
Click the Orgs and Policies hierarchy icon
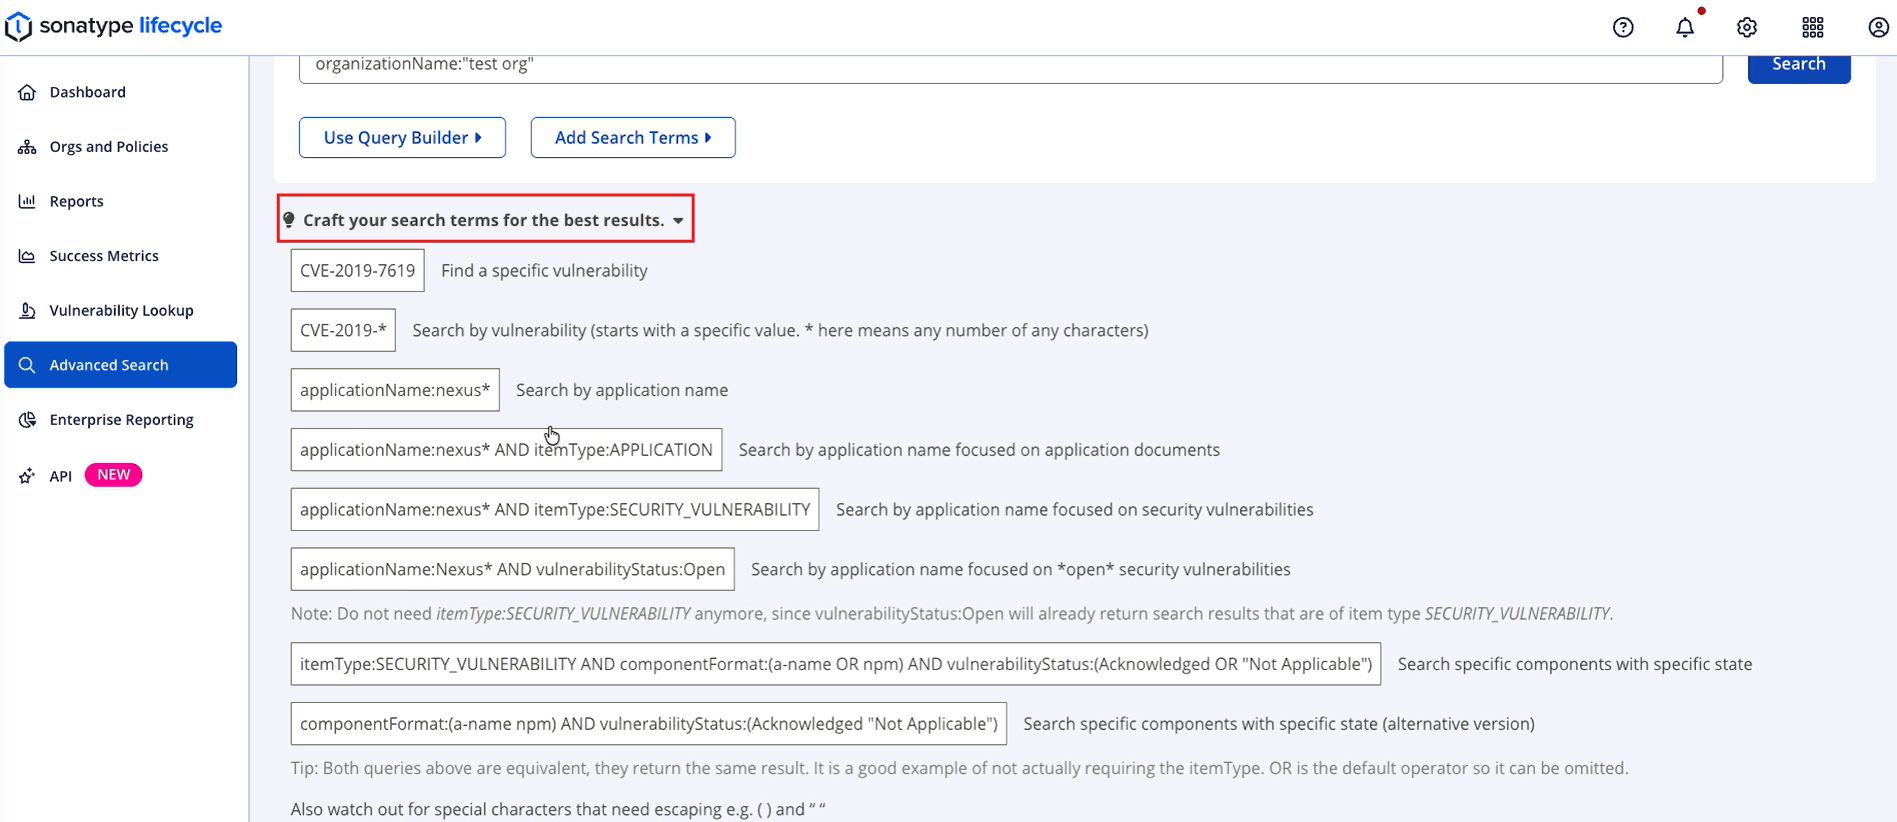coord(27,147)
